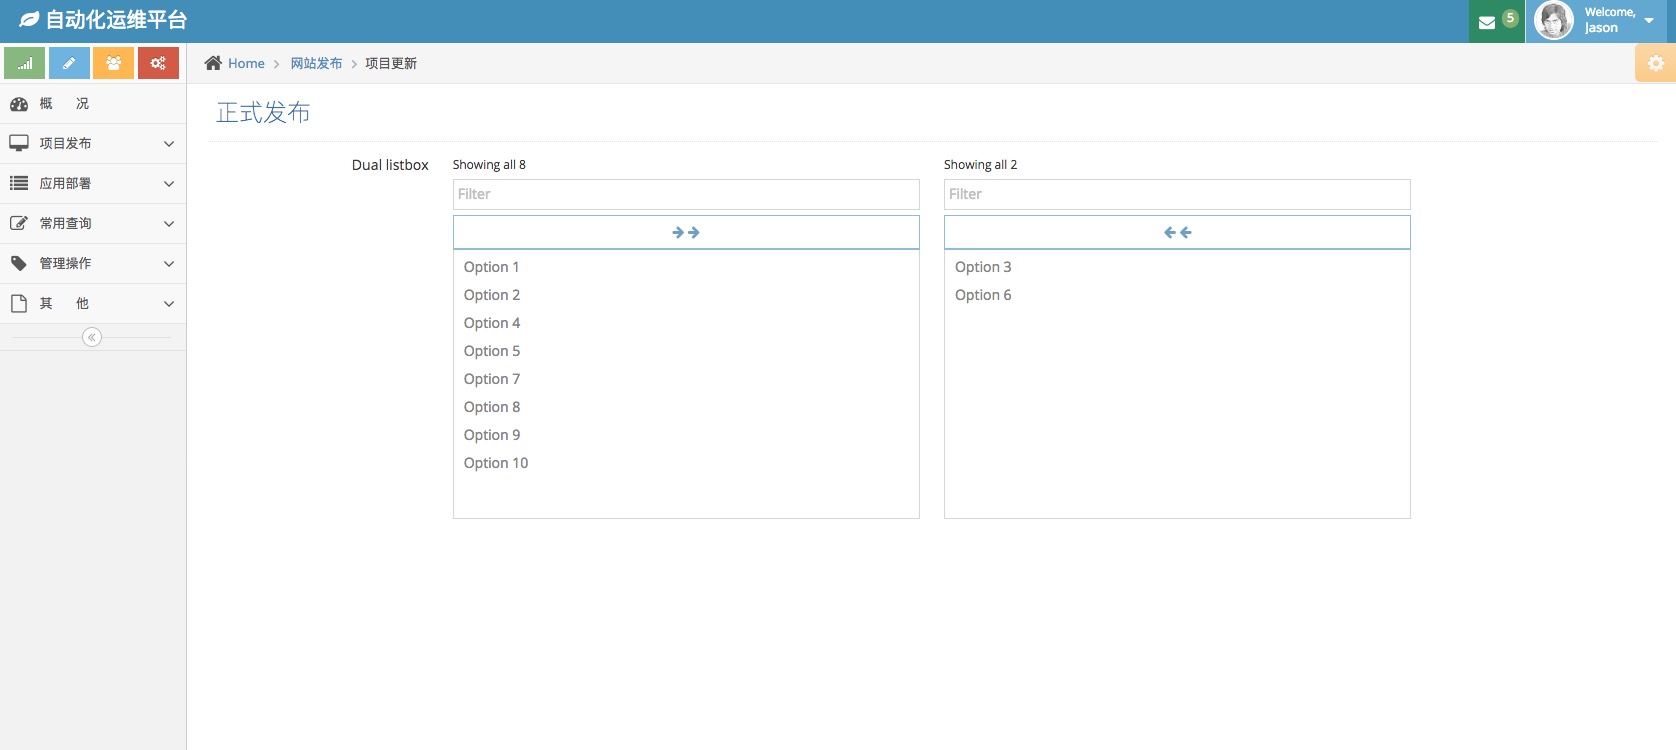
Task: Open the 应用部署 sidebar menu
Action: (93, 184)
